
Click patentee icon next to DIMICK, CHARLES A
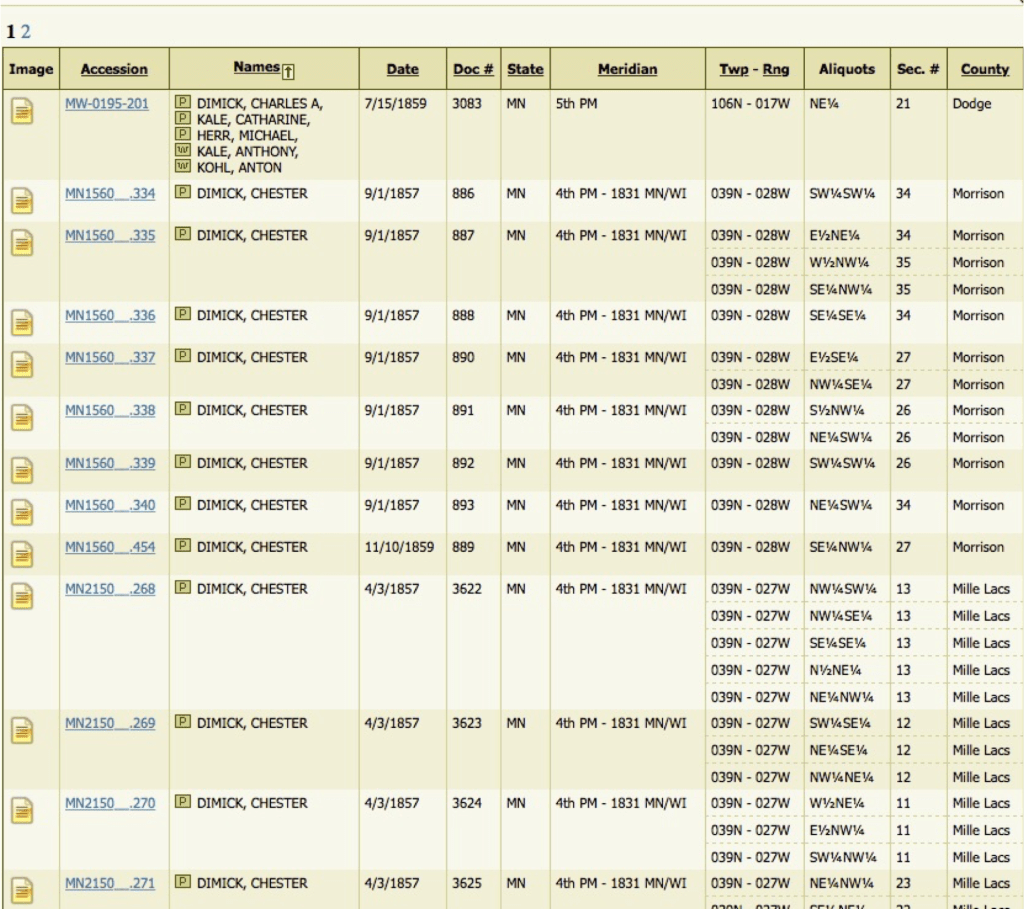pos(183,102)
